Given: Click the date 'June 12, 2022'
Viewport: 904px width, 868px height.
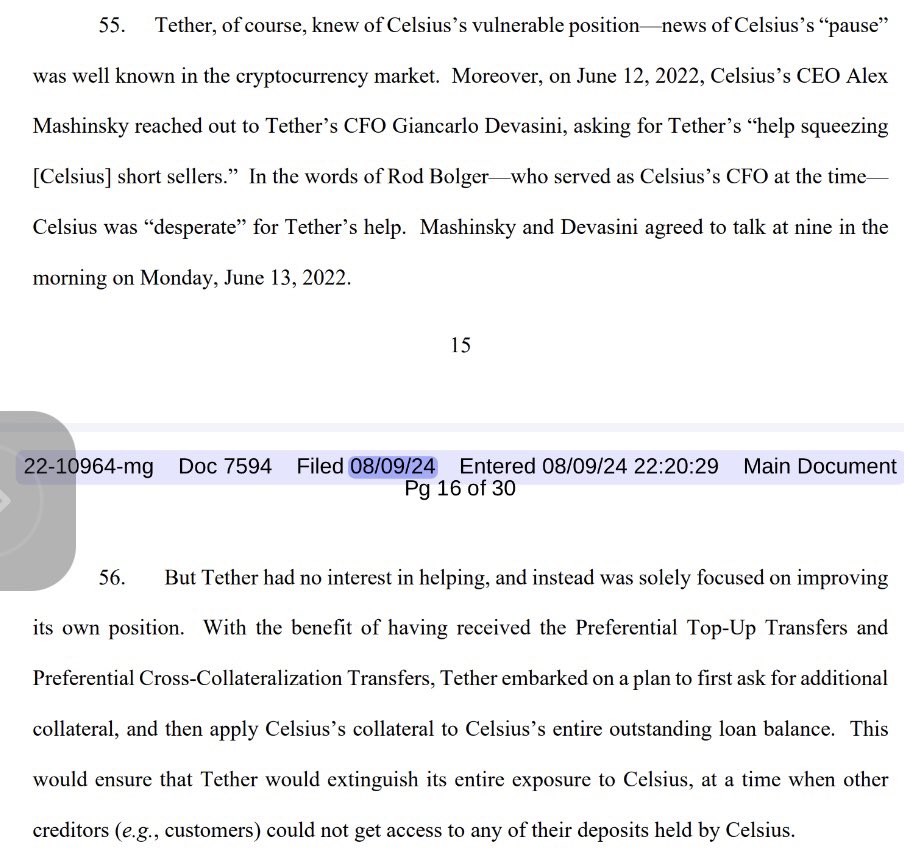Looking at the screenshot, I should coord(640,76).
